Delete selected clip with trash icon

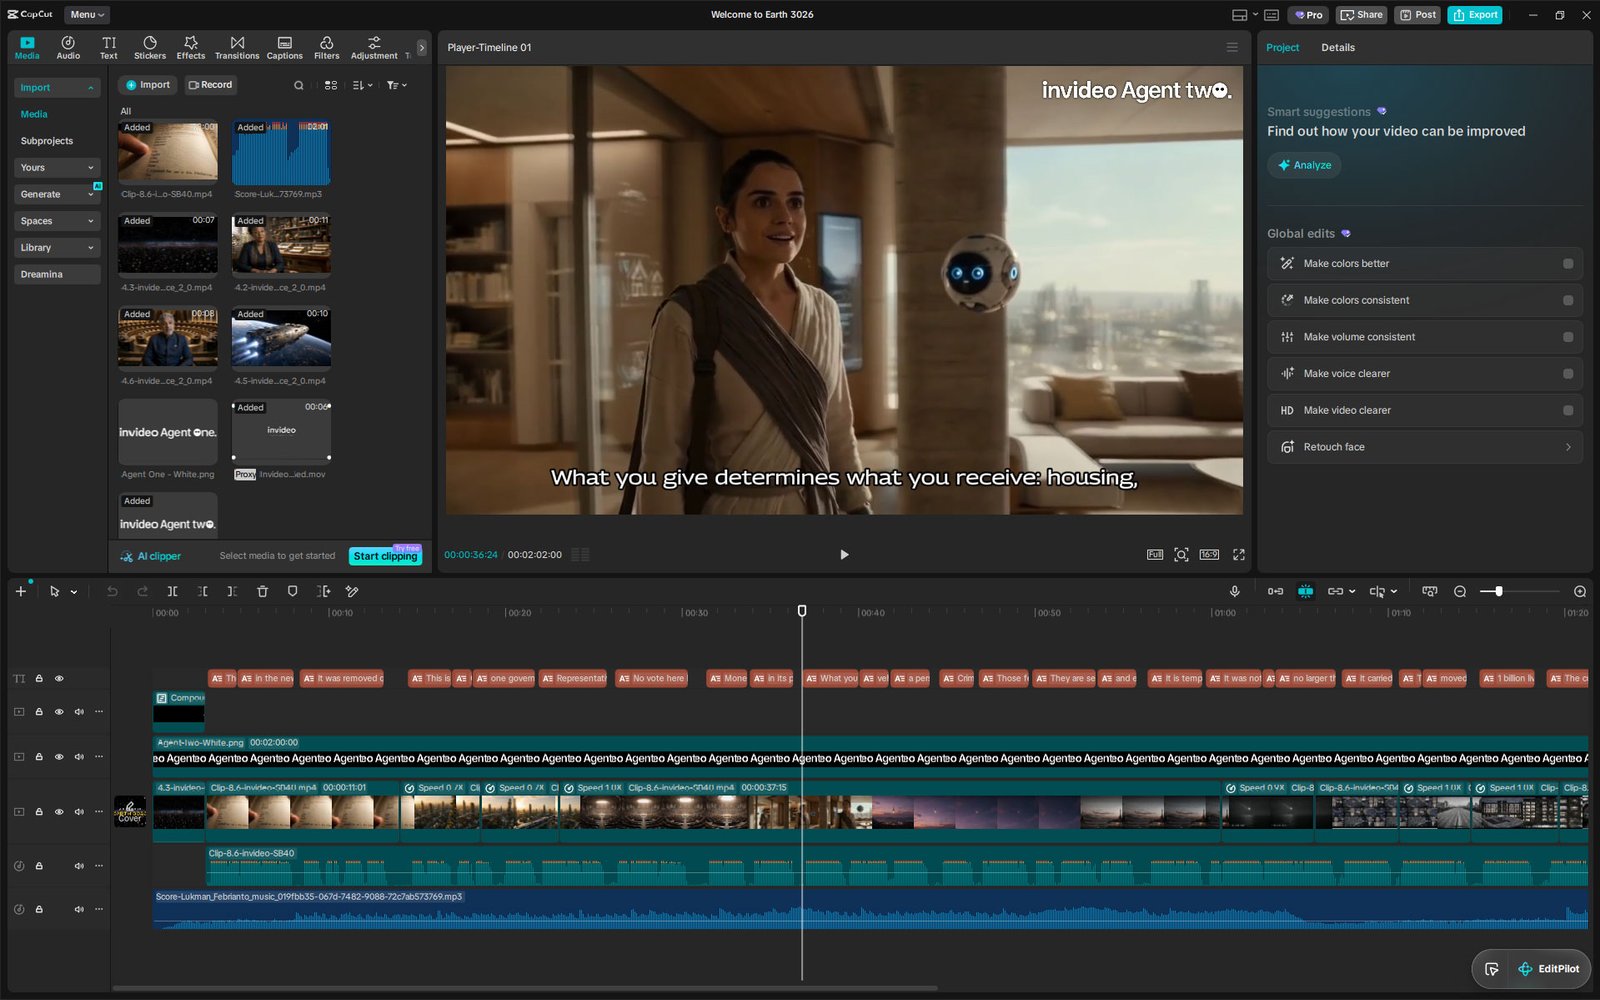262,591
